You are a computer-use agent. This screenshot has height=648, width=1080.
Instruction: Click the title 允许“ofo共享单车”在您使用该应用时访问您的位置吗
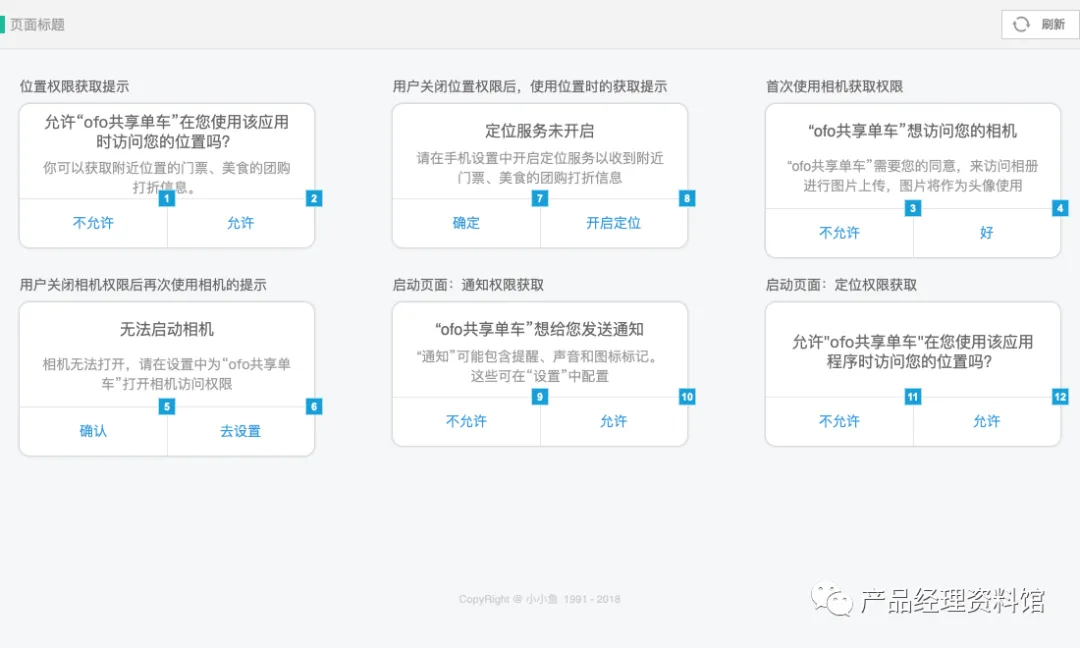click(x=167, y=132)
